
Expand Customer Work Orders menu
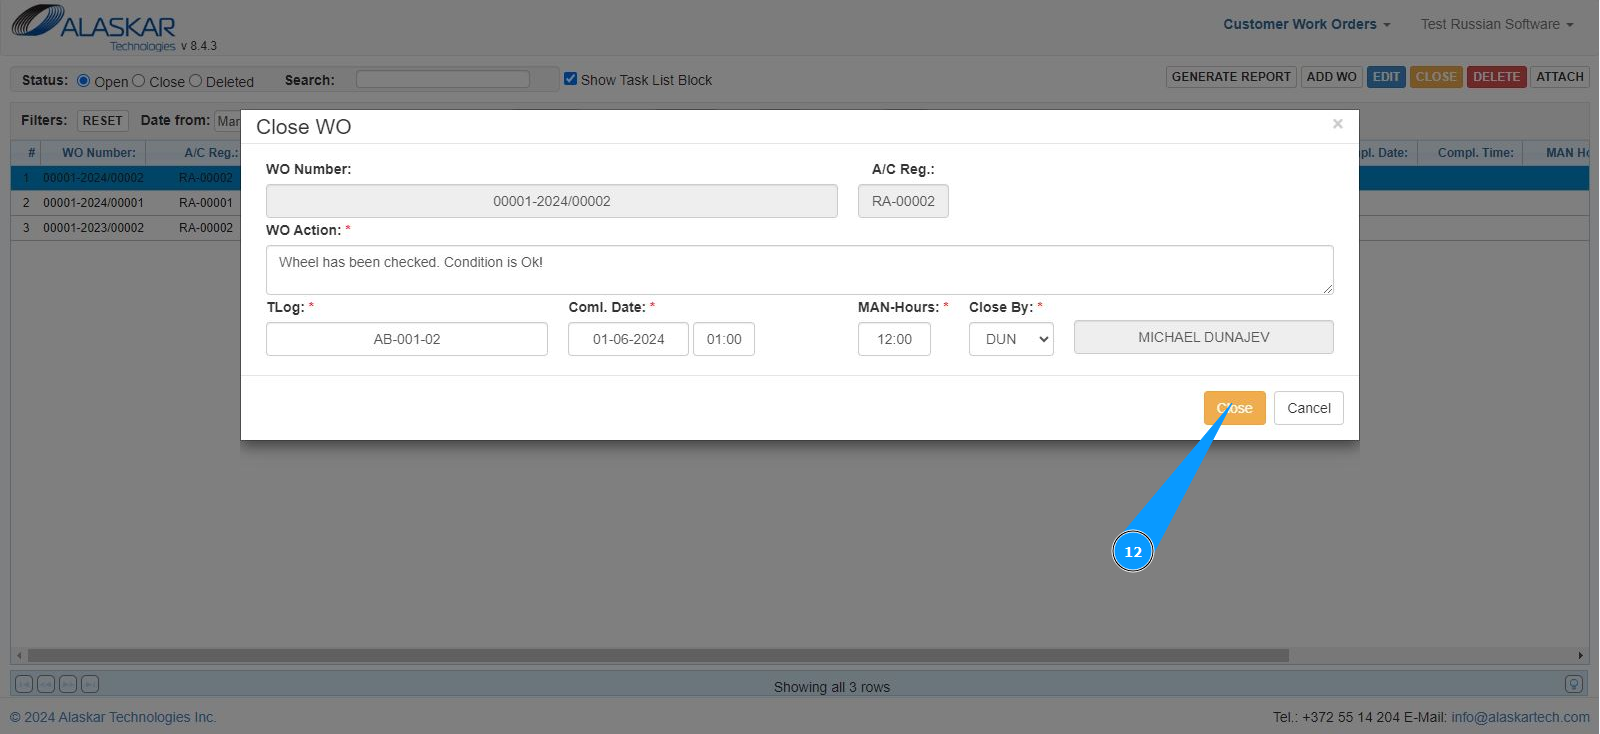pyautogui.click(x=1306, y=24)
